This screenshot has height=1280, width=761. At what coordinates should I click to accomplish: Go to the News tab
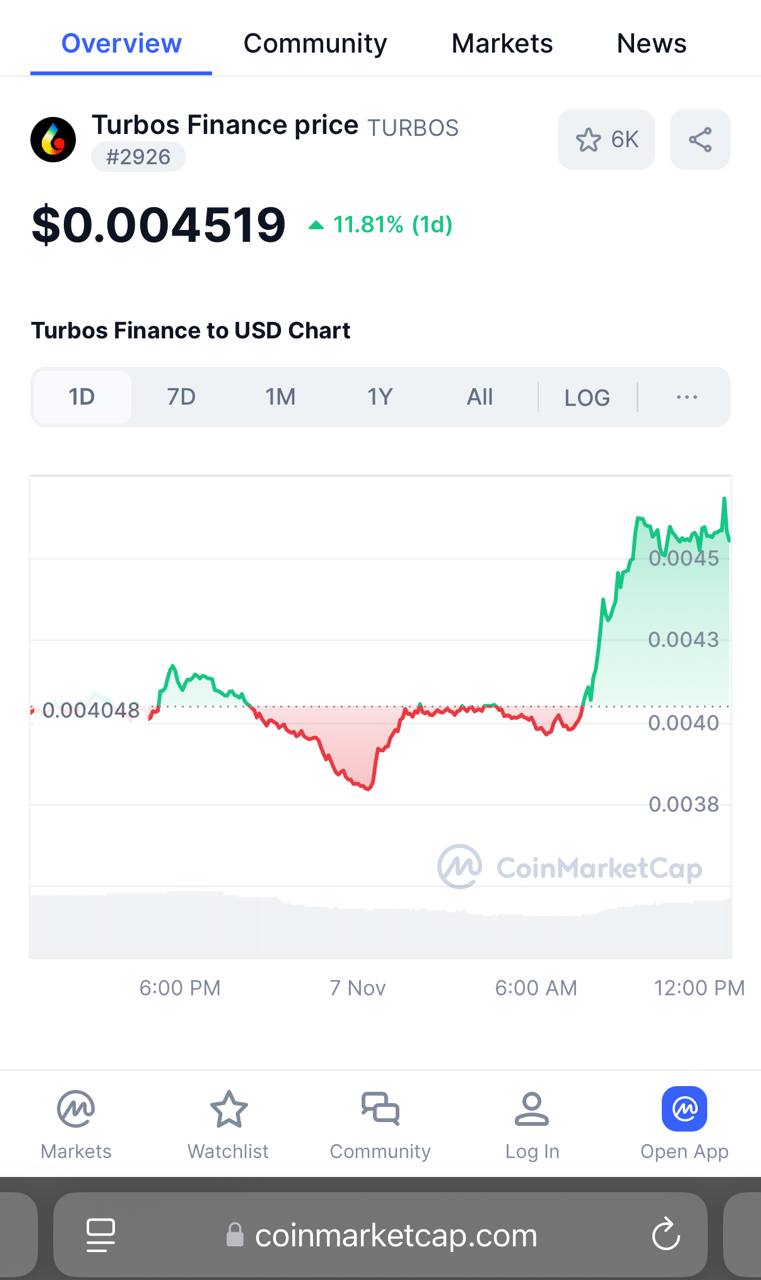coord(651,44)
